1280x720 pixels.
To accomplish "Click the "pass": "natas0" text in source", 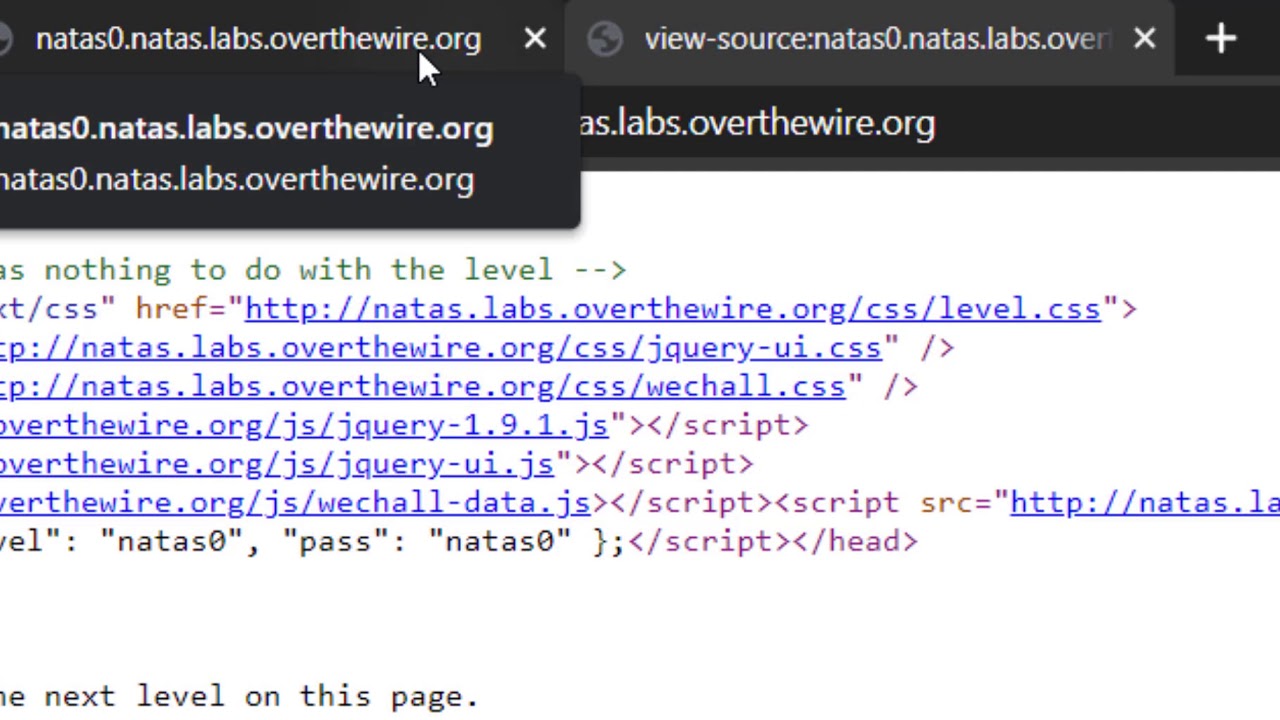I will pos(427,543).
